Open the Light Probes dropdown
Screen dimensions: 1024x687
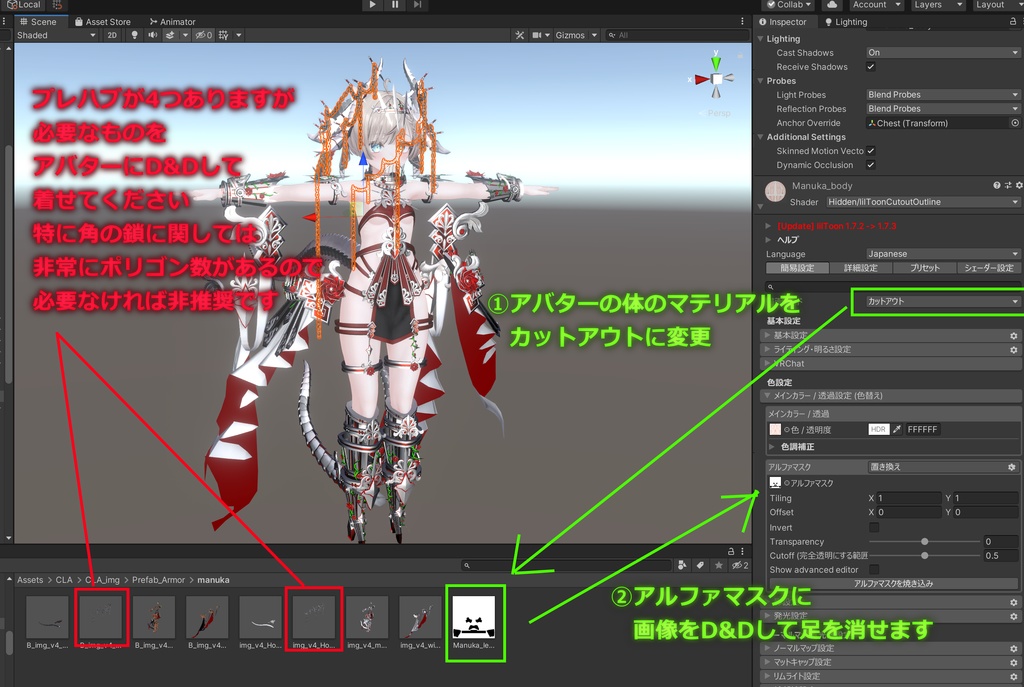tap(940, 94)
